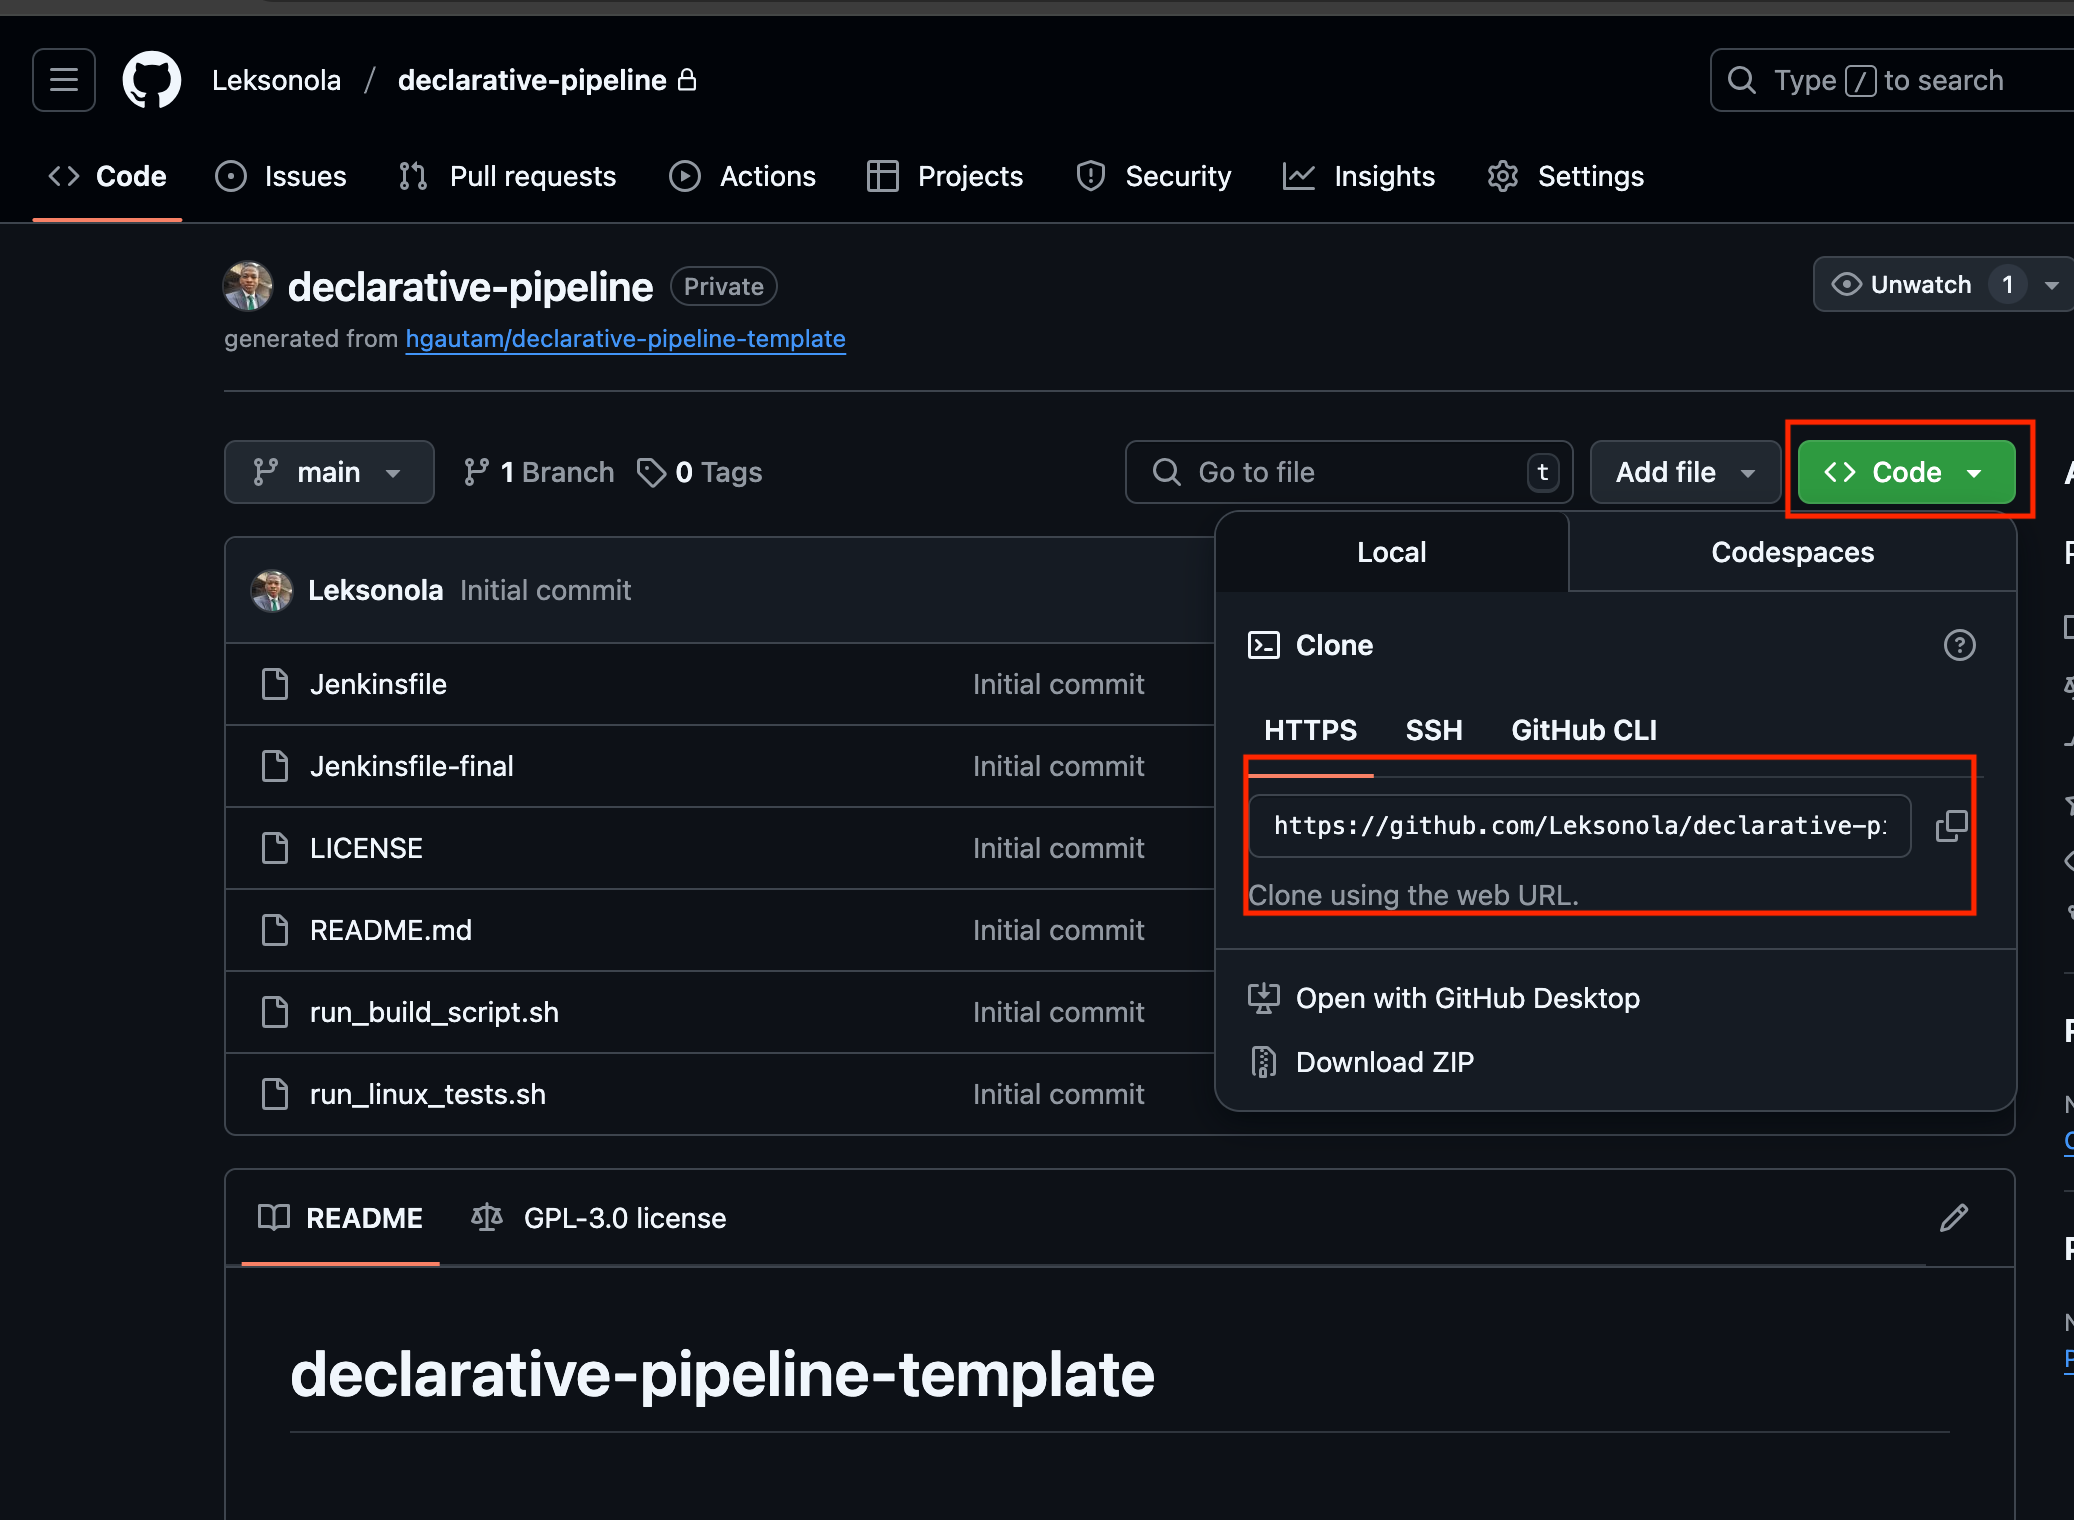
Task: Click the file icon beside Jenkinsfile
Action: pos(274,684)
